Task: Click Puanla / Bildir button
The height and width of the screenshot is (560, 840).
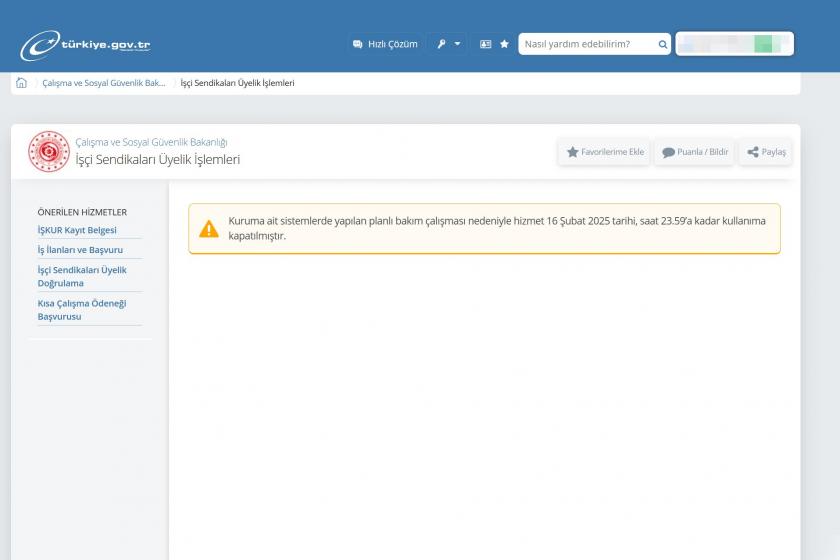Action: pos(695,152)
